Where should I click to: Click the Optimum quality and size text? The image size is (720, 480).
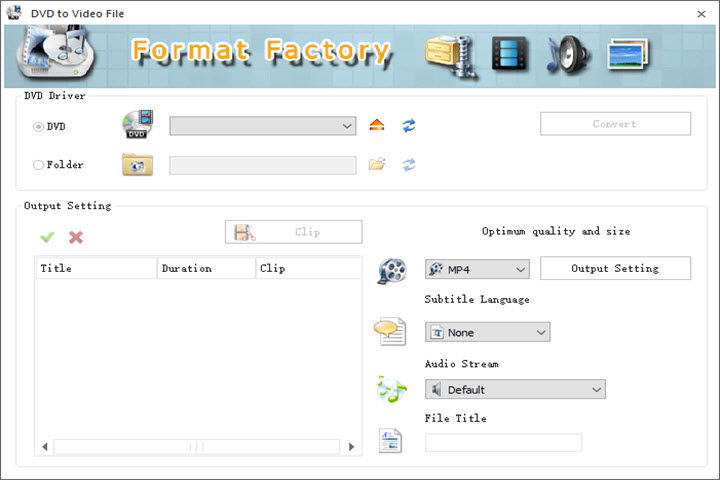click(556, 231)
